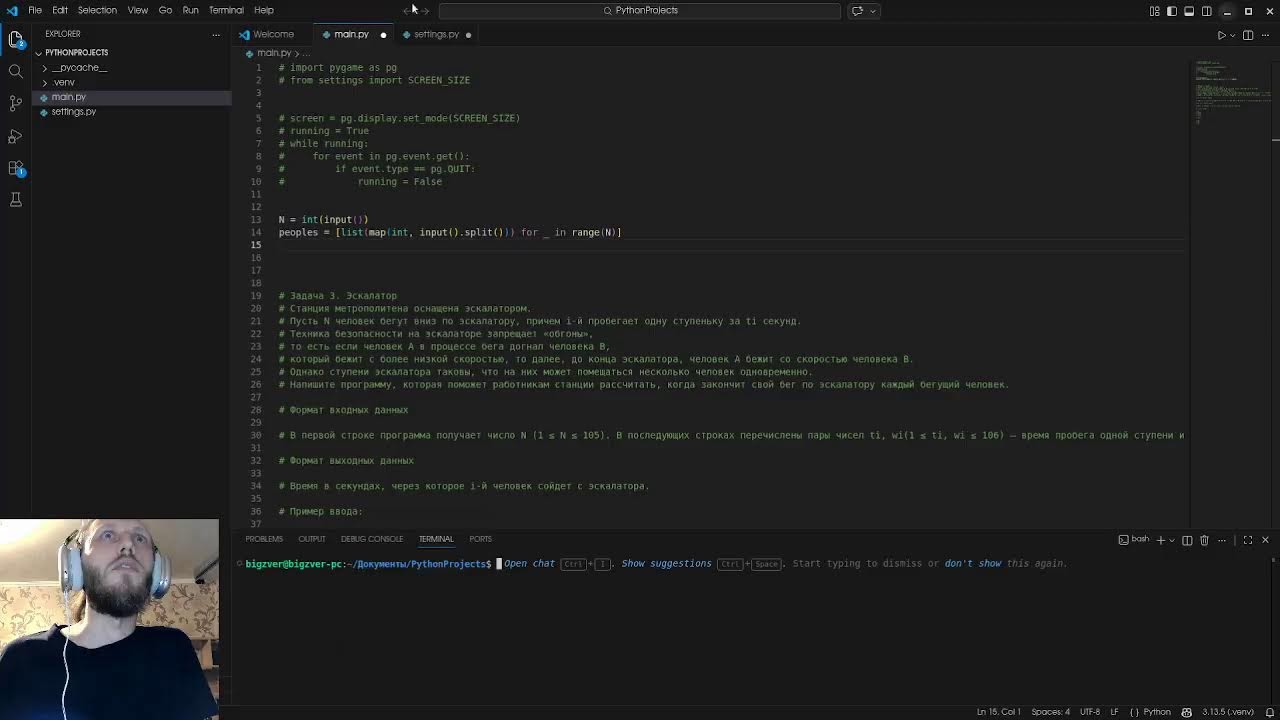This screenshot has height=720, width=1280.
Task: Kill terminal with the trash icon
Action: click(1204, 540)
